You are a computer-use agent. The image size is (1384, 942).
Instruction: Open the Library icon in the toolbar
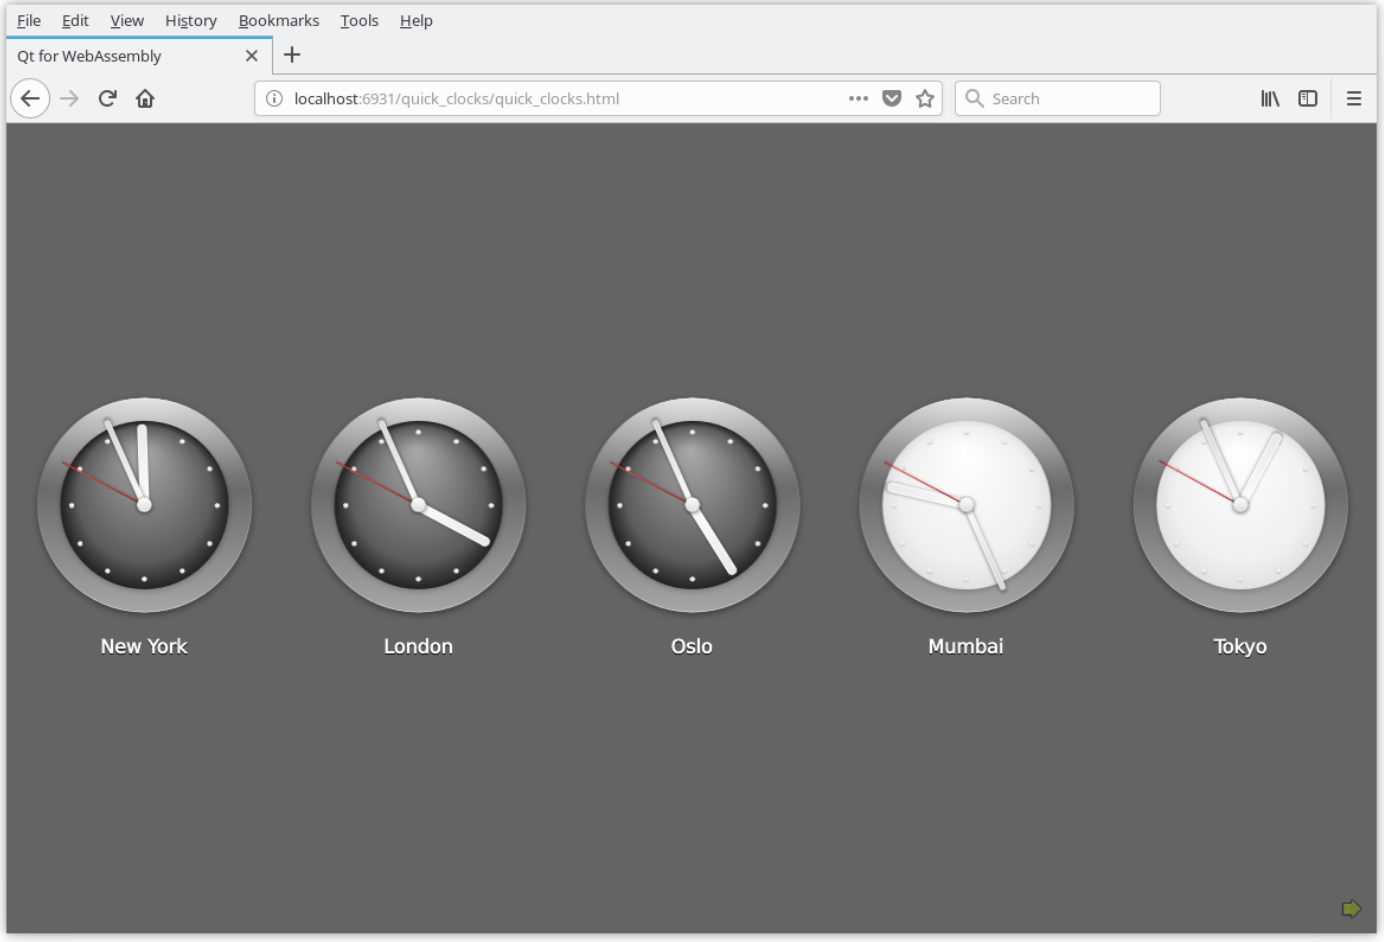[1270, 98]
